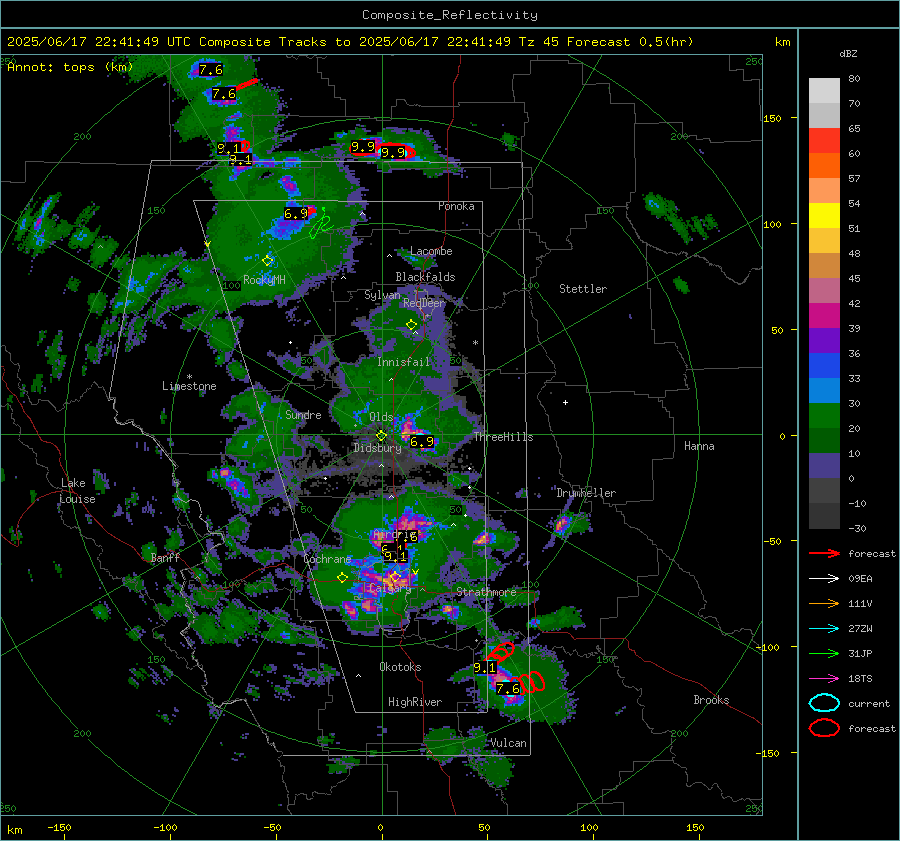The width and height of the screenshot is (900, 841).
Task: Click the Stettler city label
Action: pos(583,289)
